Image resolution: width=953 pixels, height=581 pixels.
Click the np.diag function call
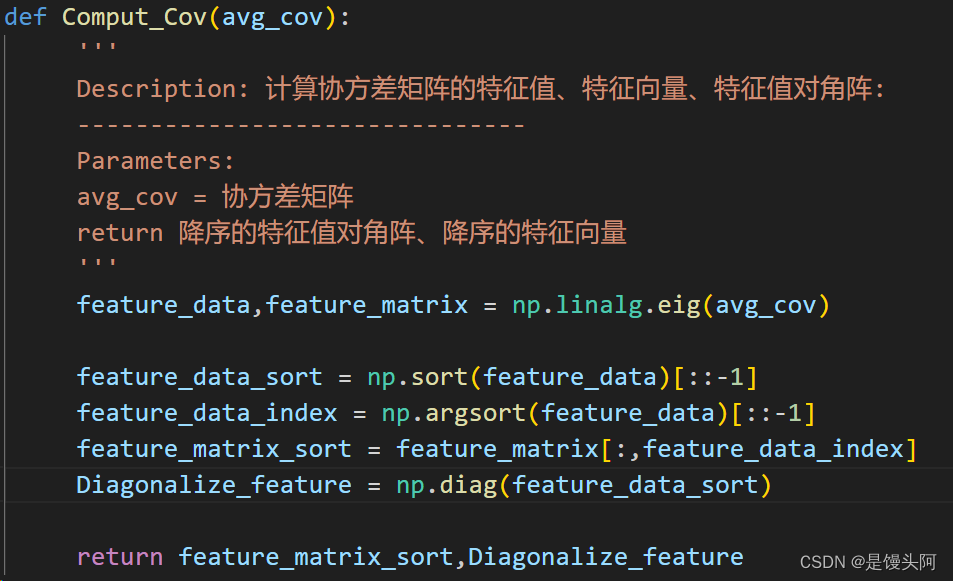click(x=583, y=485)
